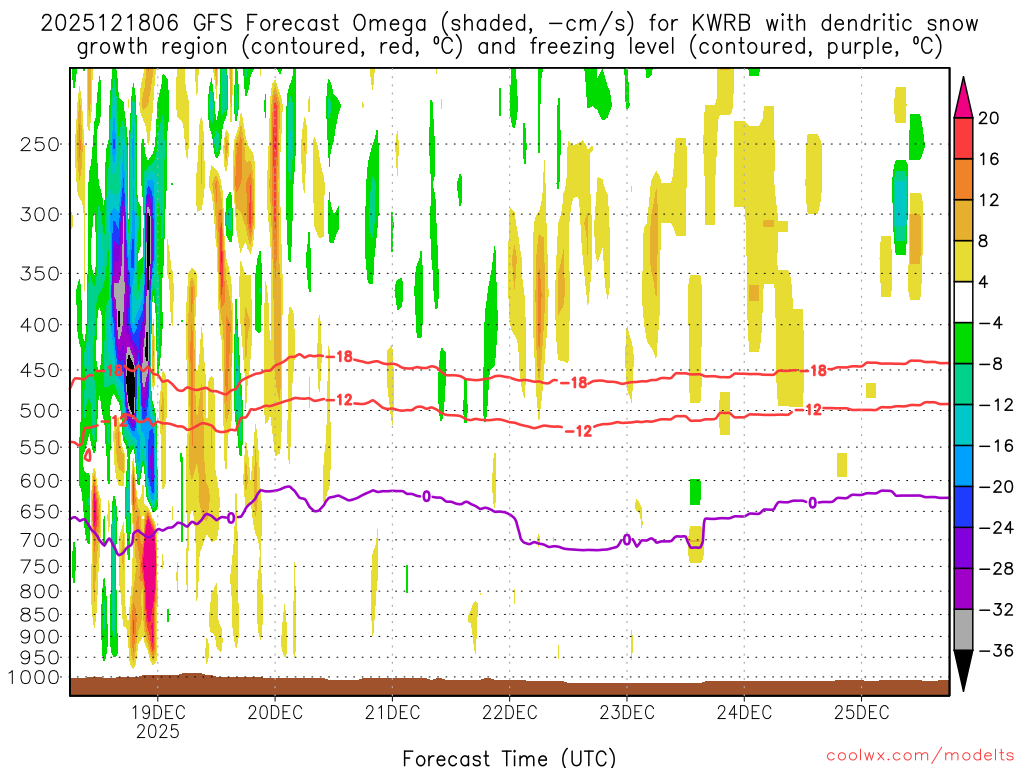Viewport: 1024px width, 768px height.
Task: Click the red -18 contour label near 20DEC
Action: tap(340, 357)
